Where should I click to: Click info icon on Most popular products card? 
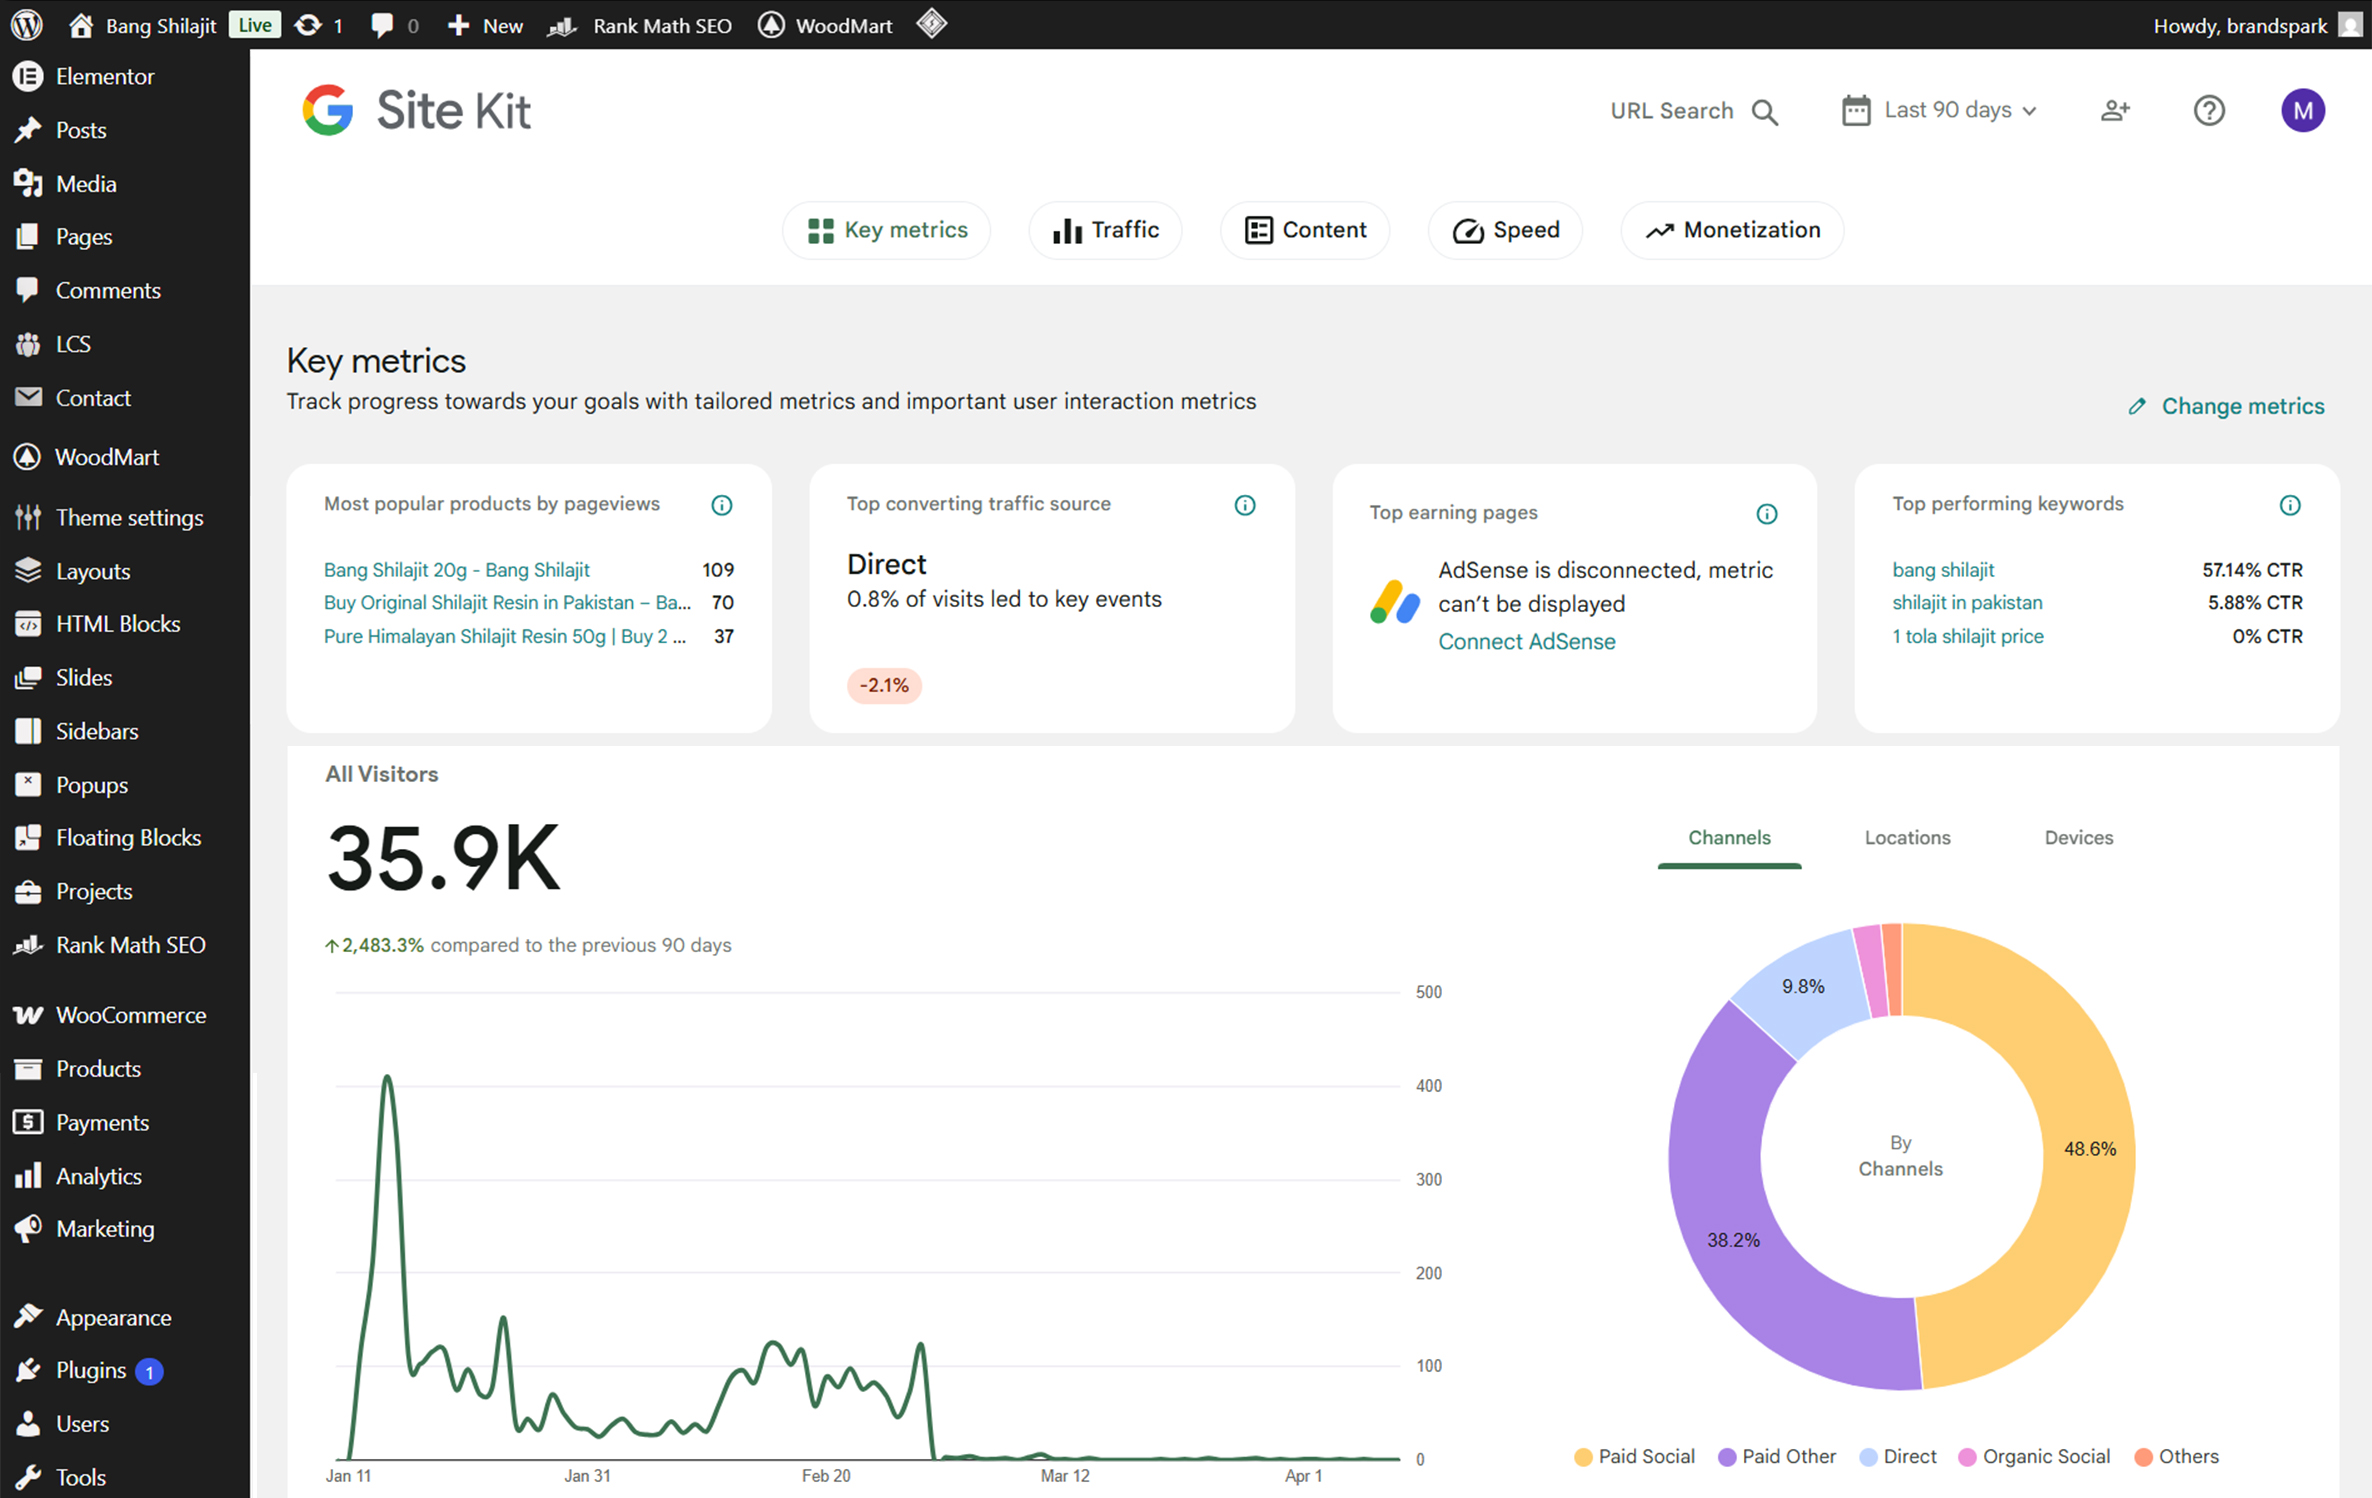(x=721, y=505)
